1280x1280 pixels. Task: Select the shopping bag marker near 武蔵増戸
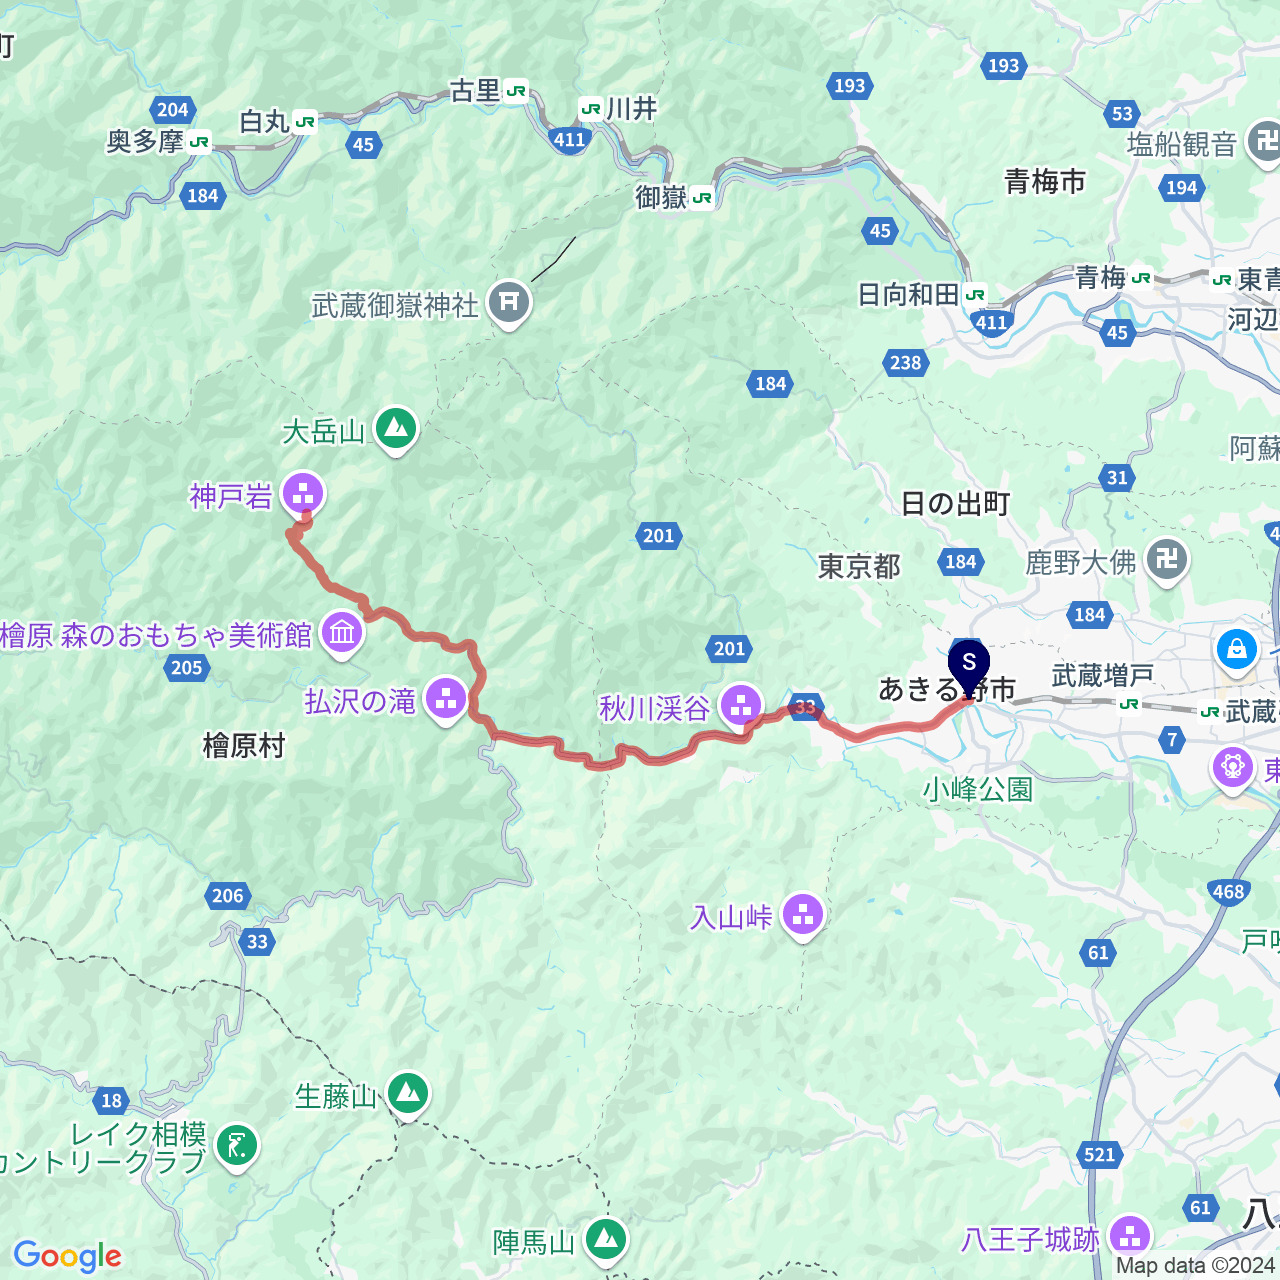1237,648
